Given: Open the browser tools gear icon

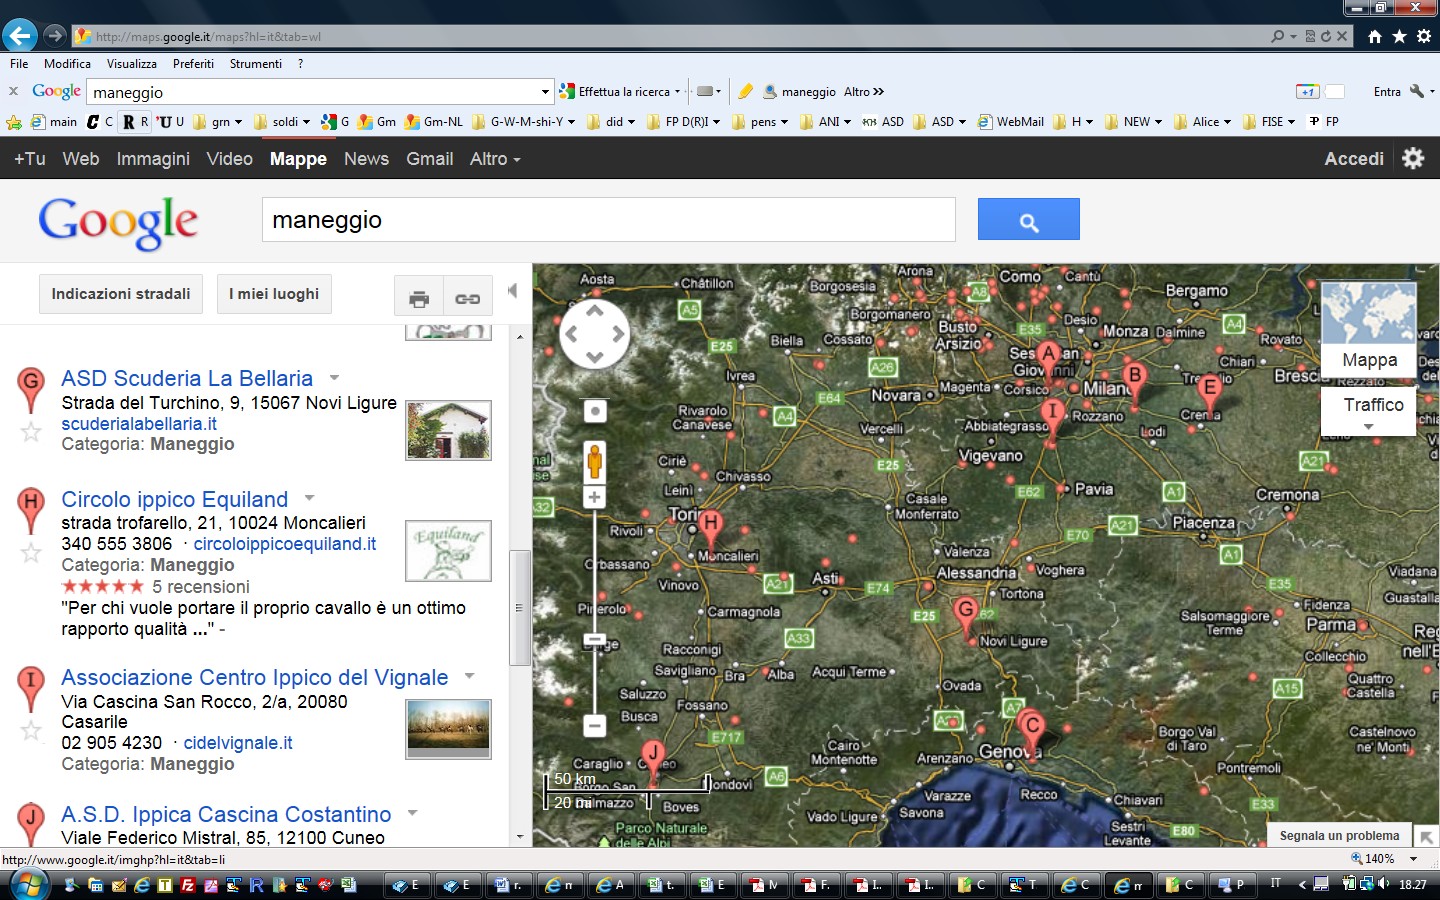Looking at the screenshot, I should point(1424,36).
